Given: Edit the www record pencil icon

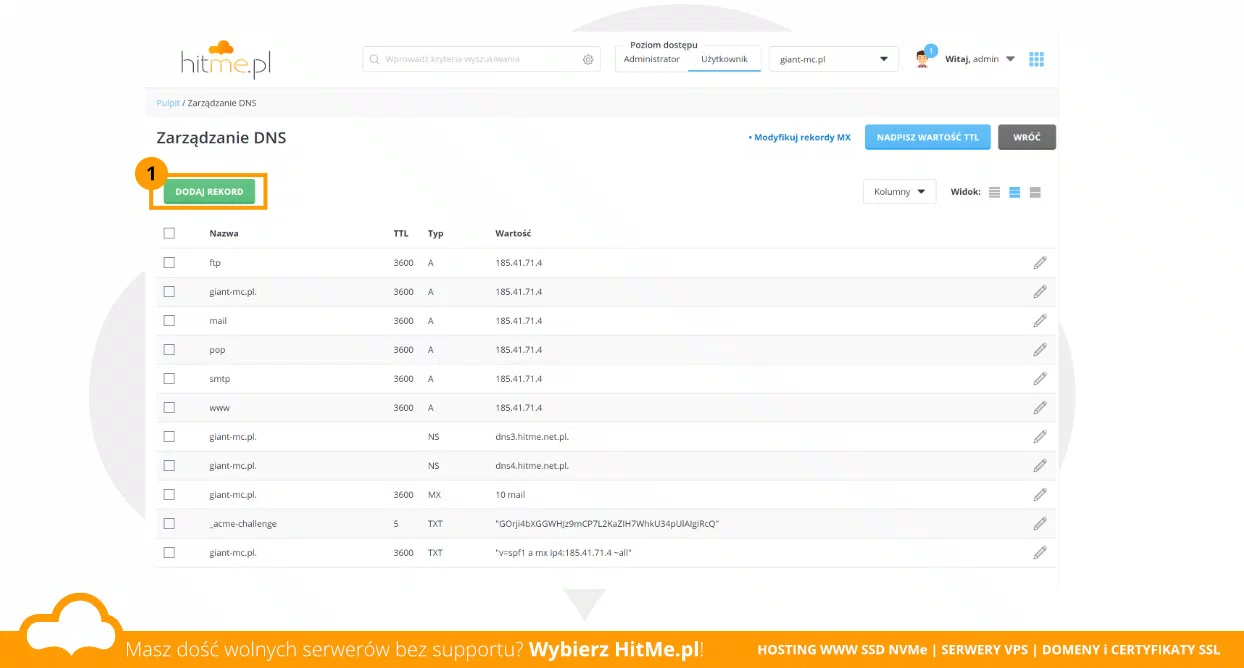Looking at the screenshot, I should click(x=1040, y=408).
